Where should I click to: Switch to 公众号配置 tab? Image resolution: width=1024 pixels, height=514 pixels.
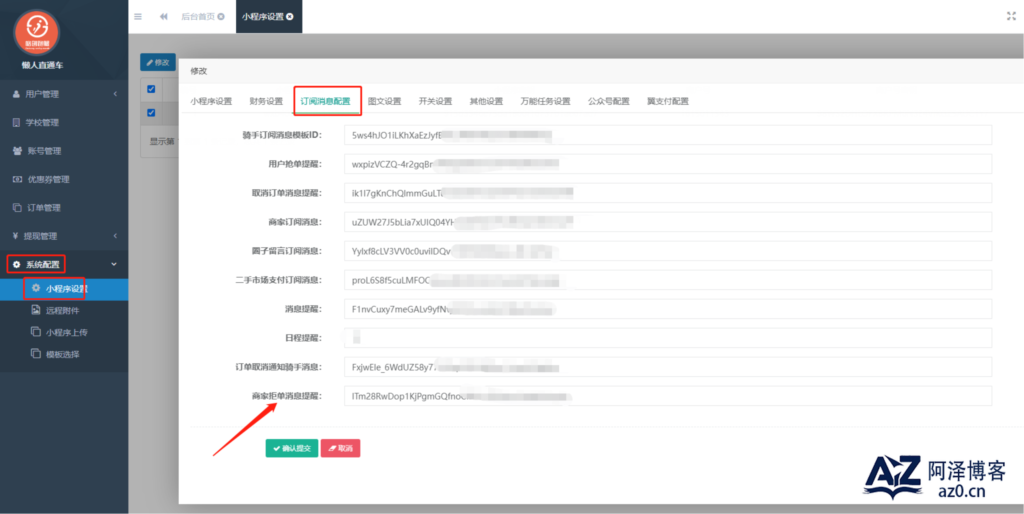coord(609,101)
